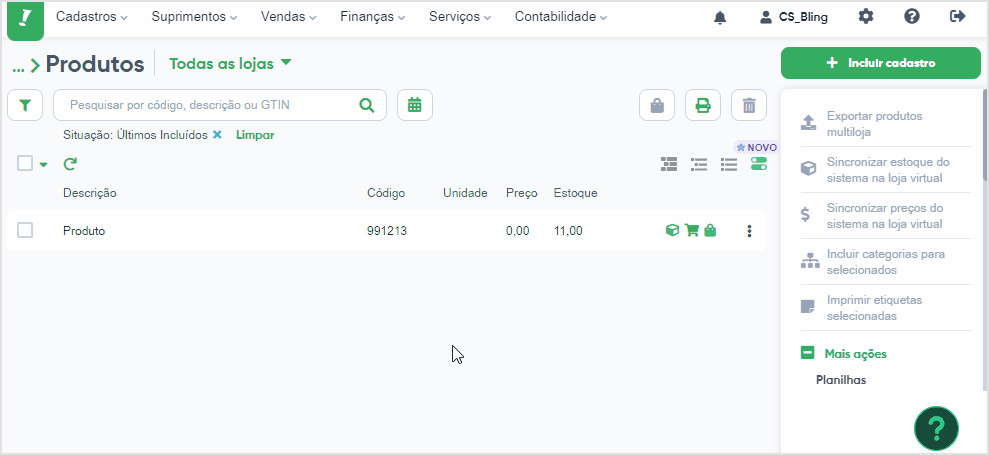Click the shopping bag toolbar button
The width and height of the screenshot is (989, 455).
(x=657, y=105)
